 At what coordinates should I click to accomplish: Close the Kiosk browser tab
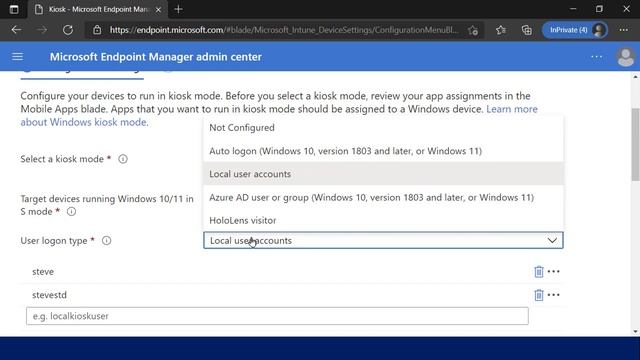158,9
